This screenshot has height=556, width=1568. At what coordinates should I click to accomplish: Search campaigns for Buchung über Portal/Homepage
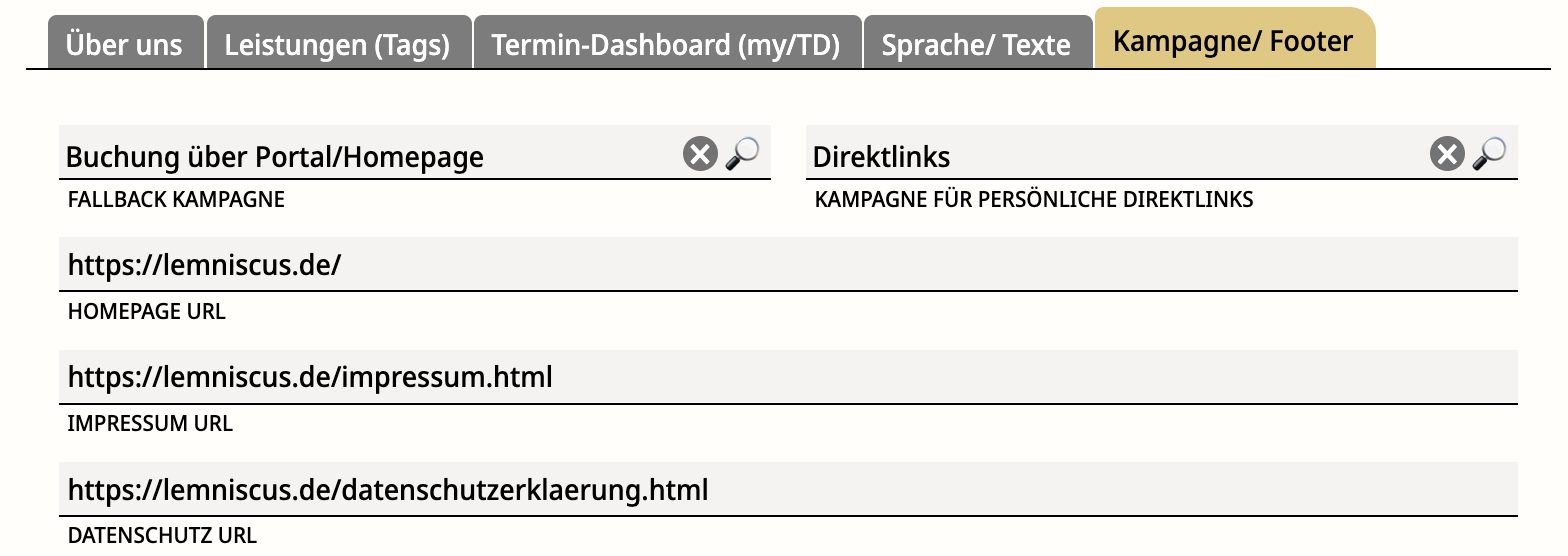(x=742, y=153)
